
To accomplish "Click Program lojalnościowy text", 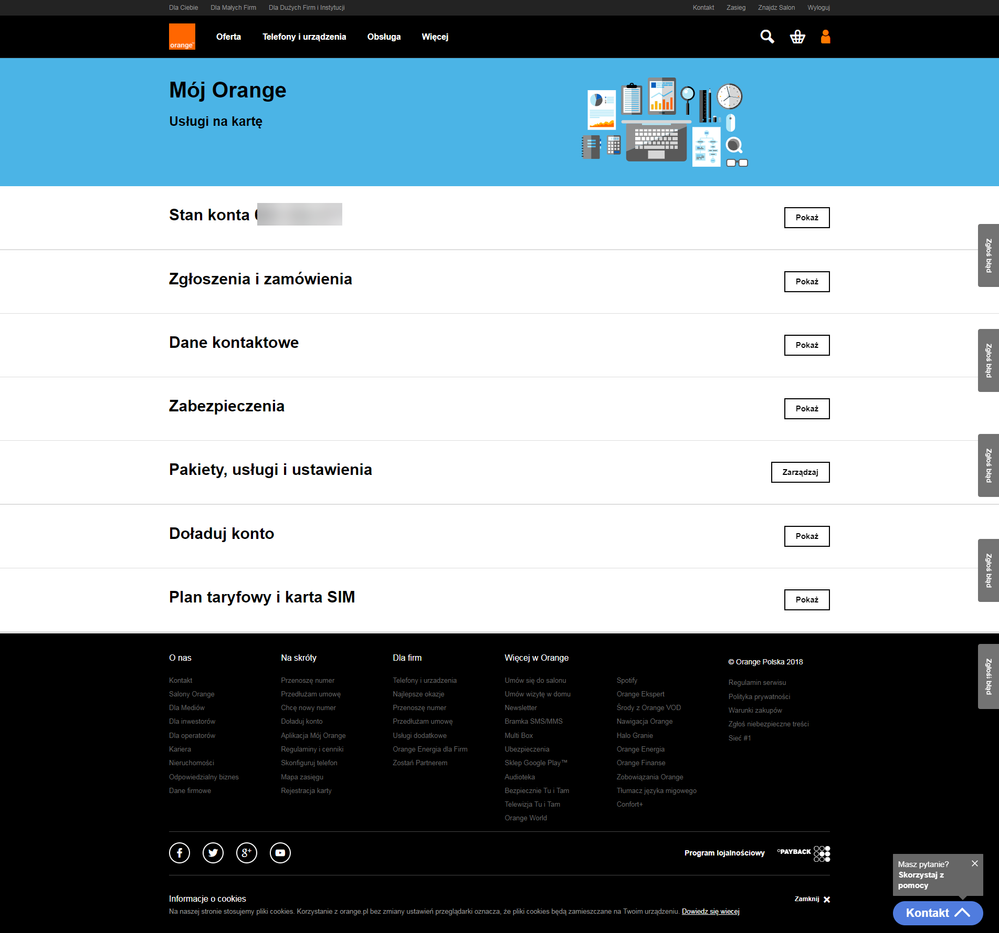I will coord(724,853).
